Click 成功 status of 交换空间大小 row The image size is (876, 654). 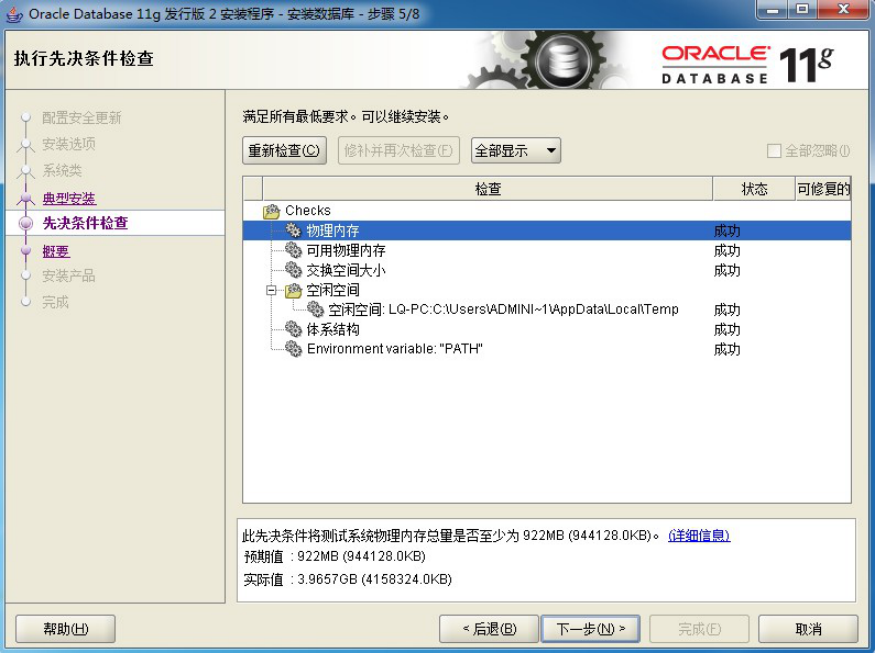point(727,270)
